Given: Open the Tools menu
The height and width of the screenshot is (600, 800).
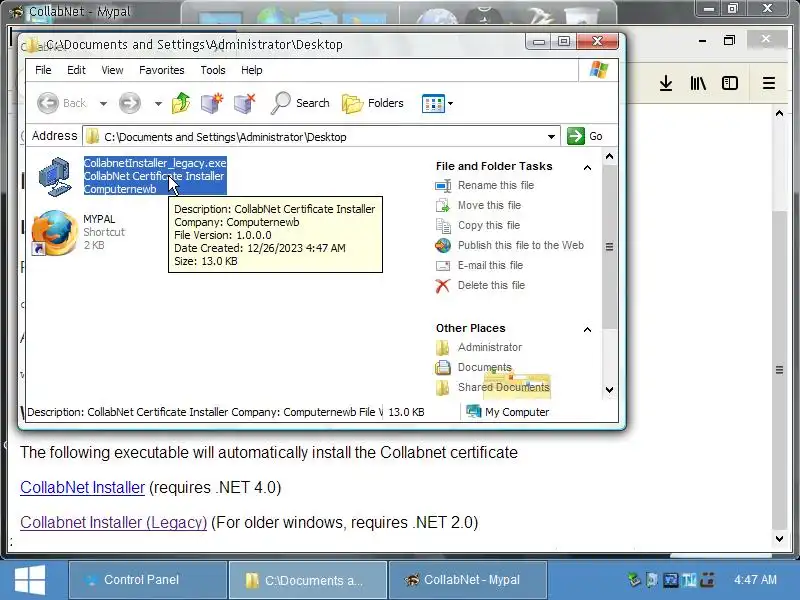Looking at the screenshot, I should click(x=213, y=70).
